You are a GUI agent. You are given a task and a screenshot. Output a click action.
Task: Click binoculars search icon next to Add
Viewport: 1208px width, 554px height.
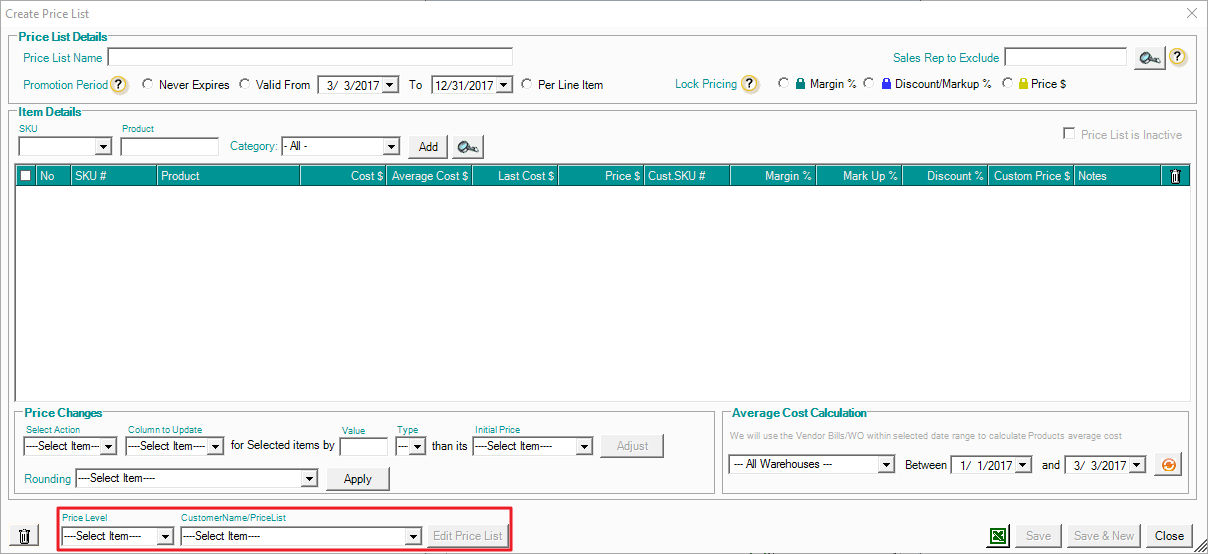pyautogui.click(x=467, y=147)
